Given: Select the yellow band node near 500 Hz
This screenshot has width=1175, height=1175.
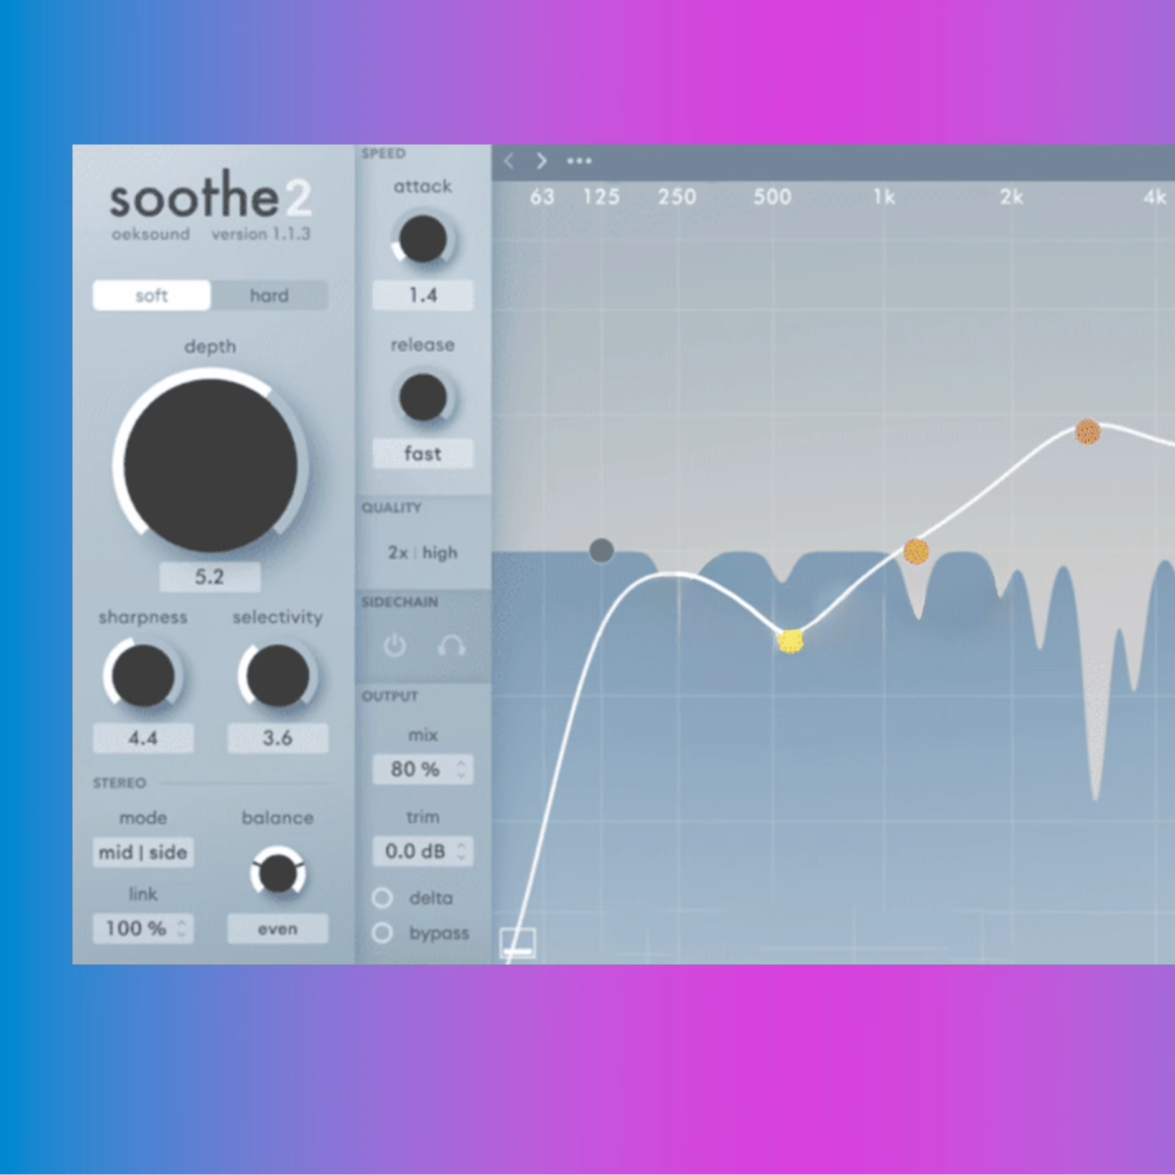Looking at the screenshot, I should [x=790, y=641].
